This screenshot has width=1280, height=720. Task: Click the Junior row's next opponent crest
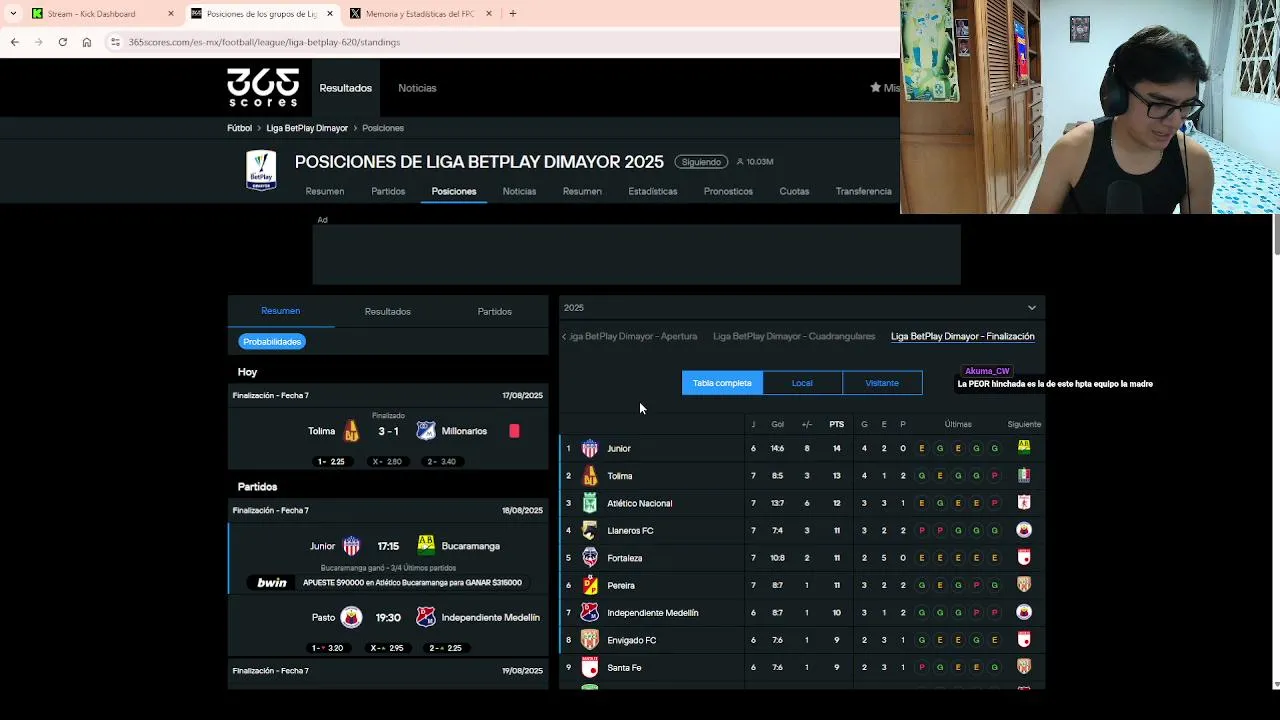coord(1024,448)
